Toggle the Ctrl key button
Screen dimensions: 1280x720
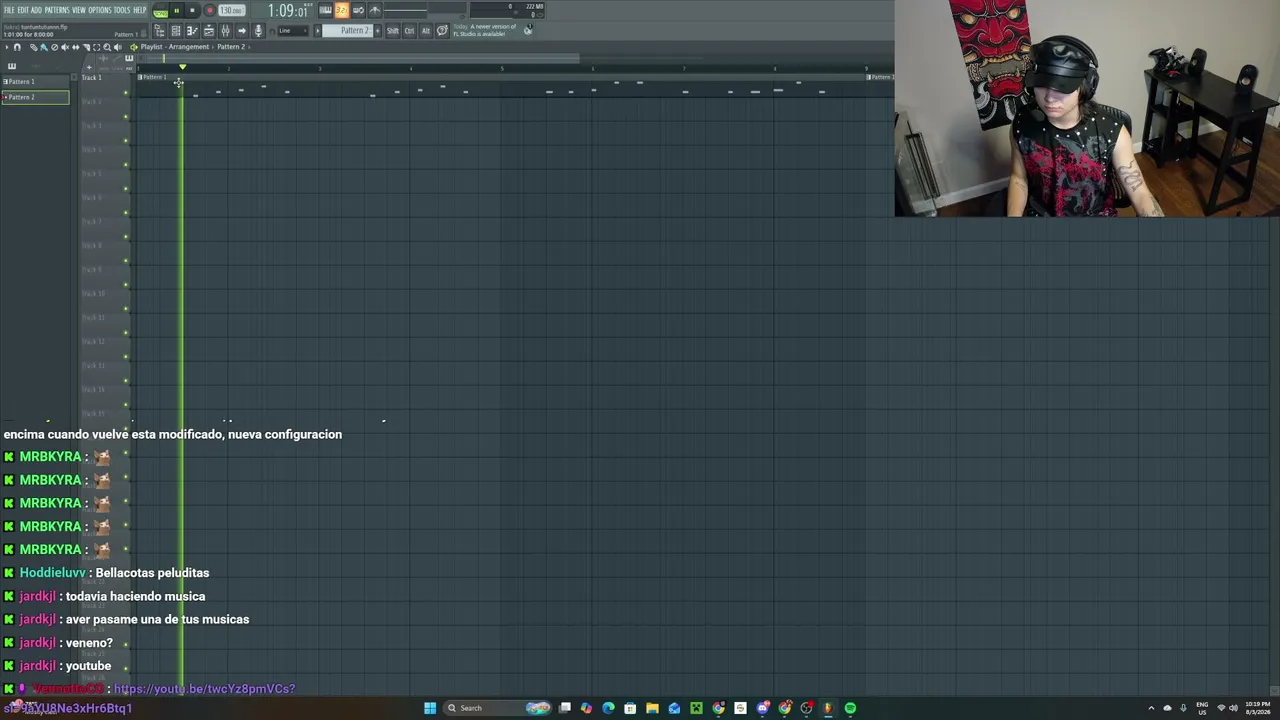tap(409, 31)
